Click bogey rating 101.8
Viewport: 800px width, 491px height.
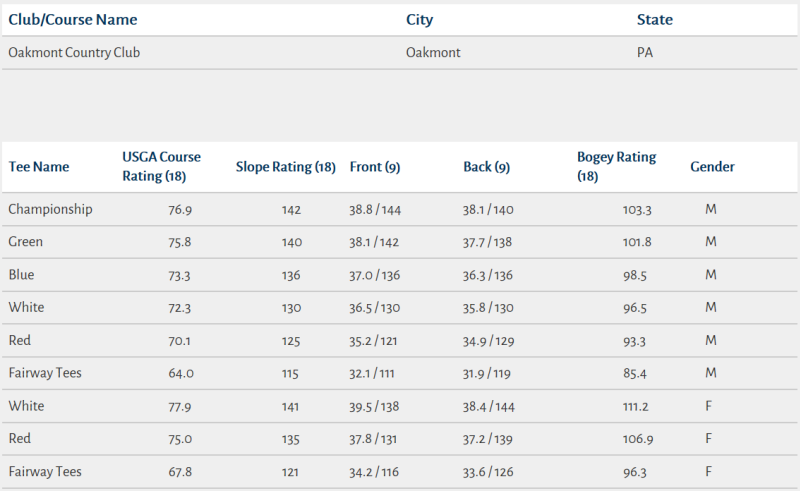pos(637,242)
